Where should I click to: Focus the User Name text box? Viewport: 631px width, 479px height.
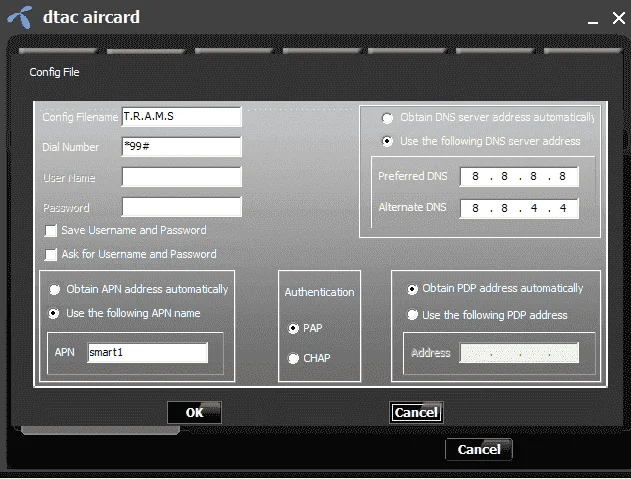181,177
